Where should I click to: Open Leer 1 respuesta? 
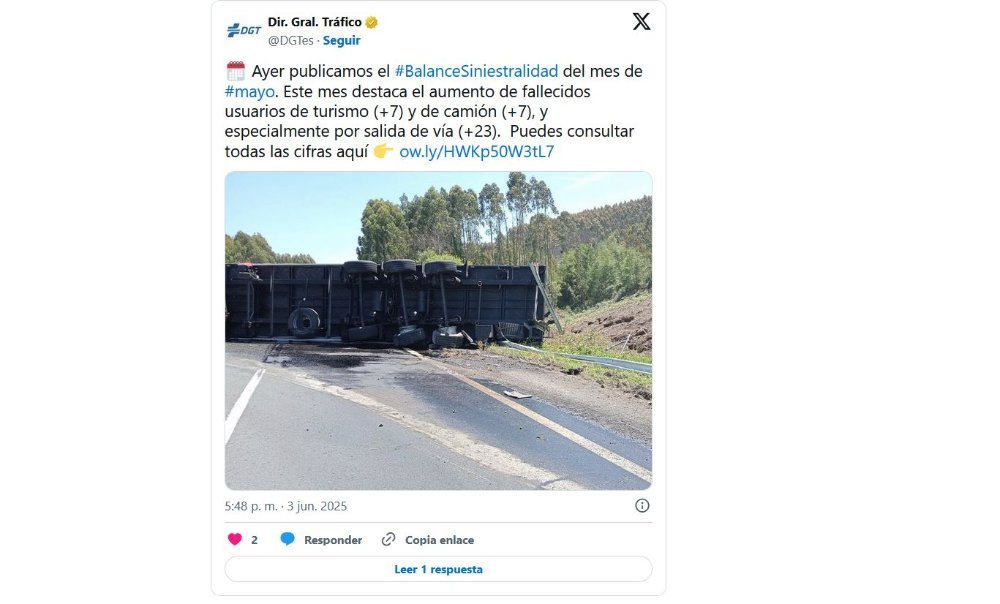pos(438,569)
